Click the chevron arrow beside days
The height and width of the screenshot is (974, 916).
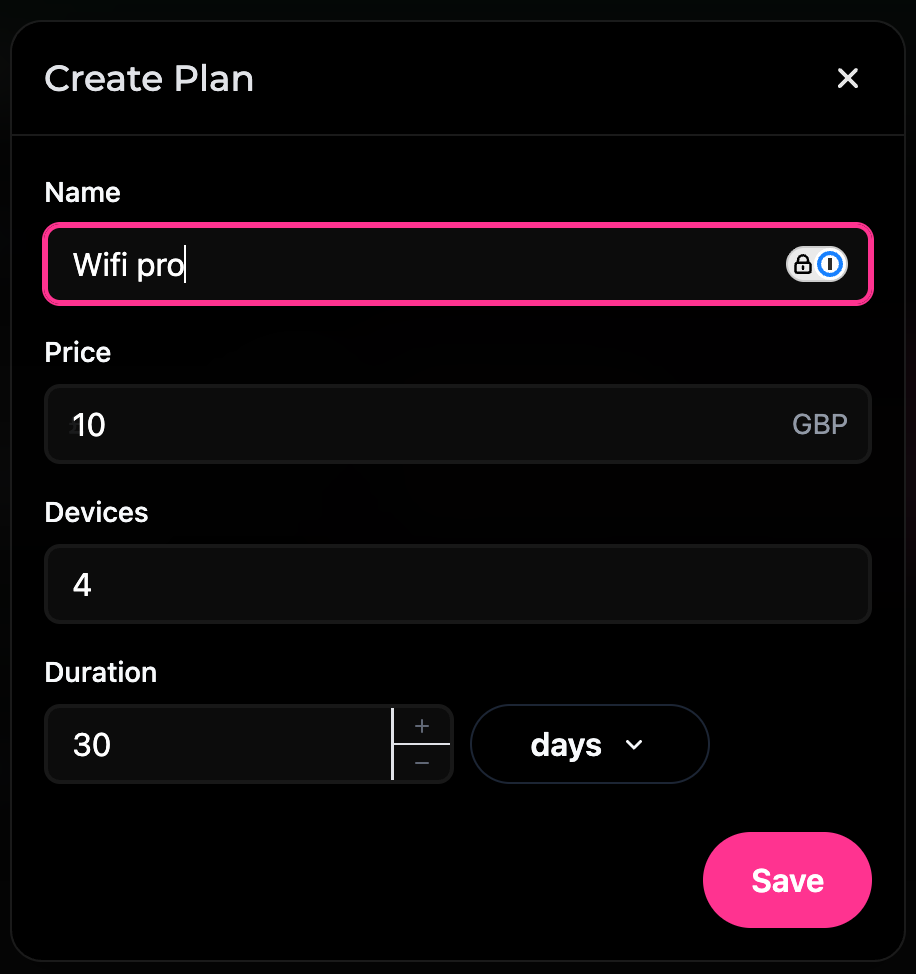click(633, 745)
